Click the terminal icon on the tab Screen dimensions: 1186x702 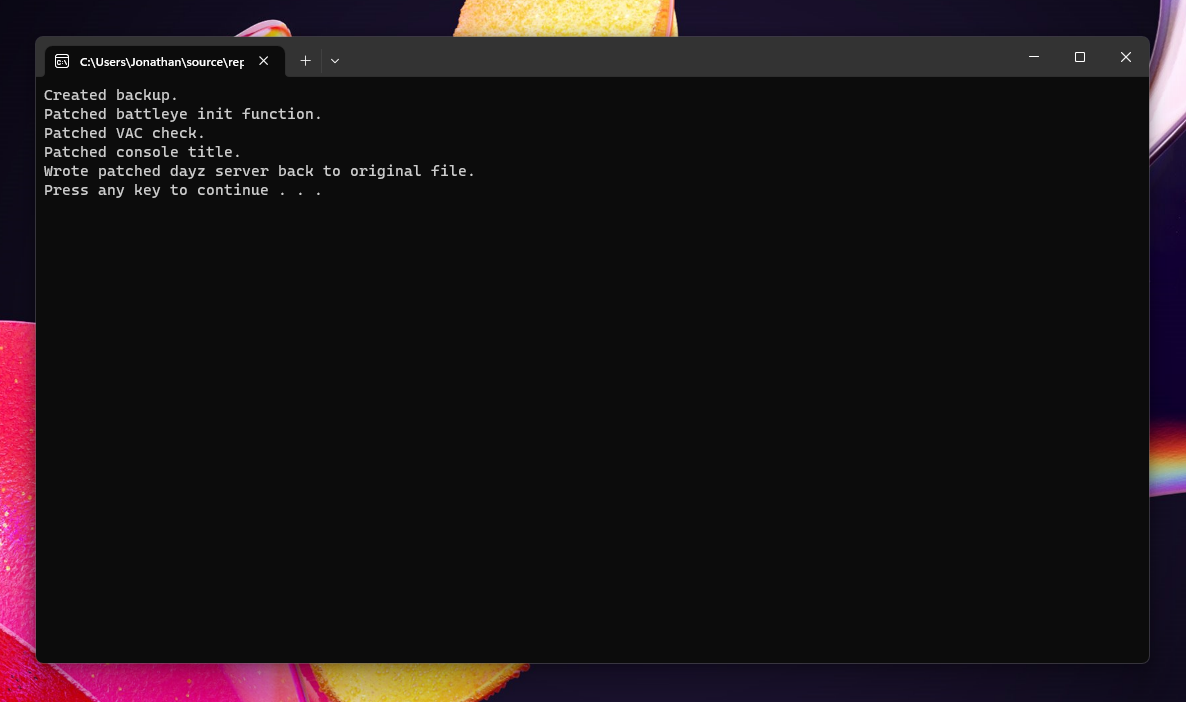tap(62, 61)
